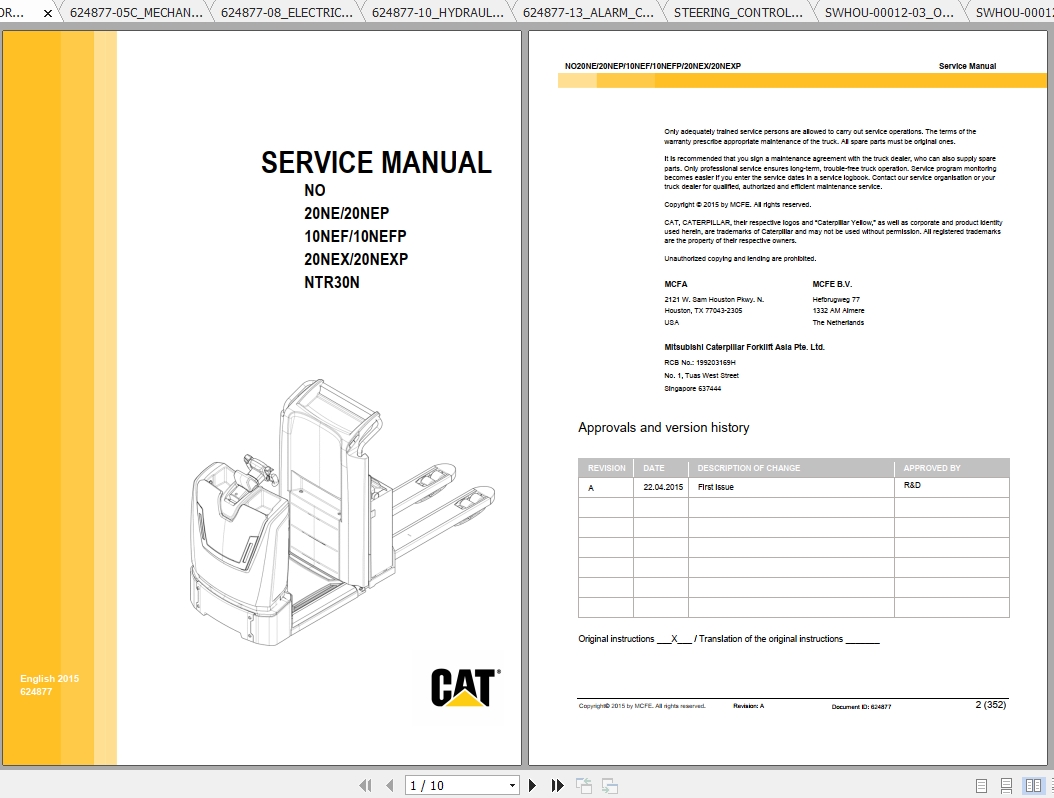Image resolution: width=1054 pixels, height=798 pixels.
Task: Select continuous scrolling layout mode
Action: click(1006, 785)
